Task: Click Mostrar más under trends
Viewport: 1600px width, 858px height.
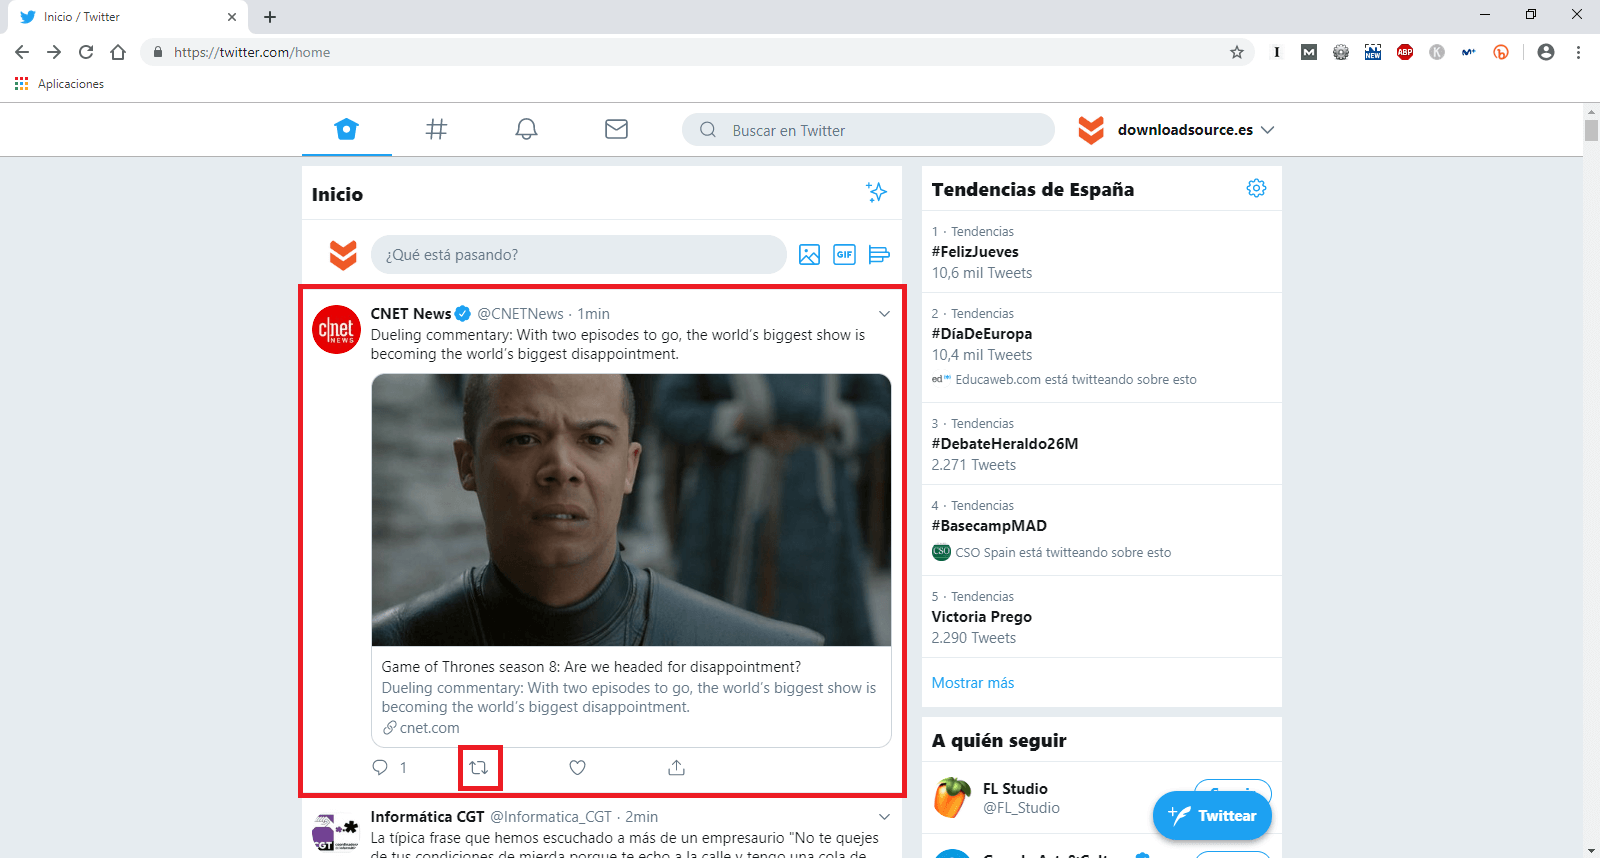Action: point(973,683)
